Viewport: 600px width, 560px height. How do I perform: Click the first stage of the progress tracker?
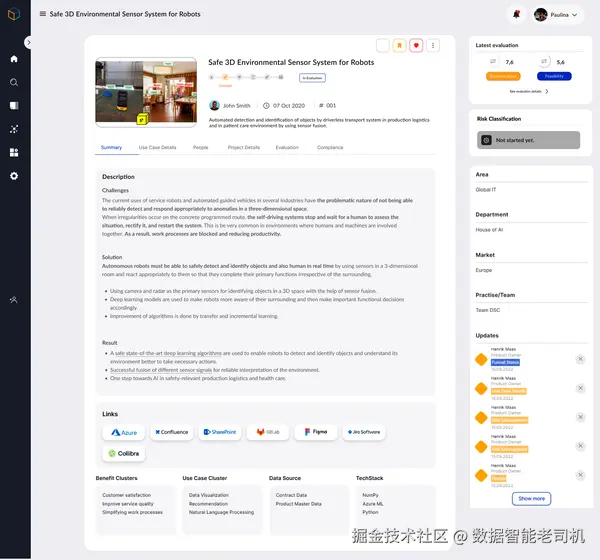(211, 77)
